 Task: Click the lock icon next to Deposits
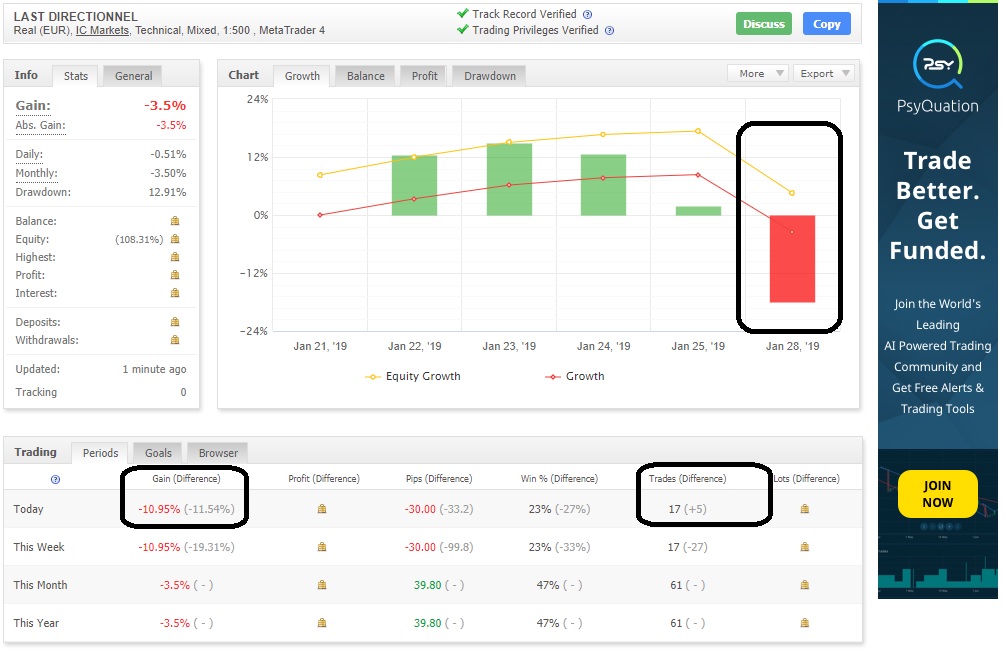coord(175,322)
